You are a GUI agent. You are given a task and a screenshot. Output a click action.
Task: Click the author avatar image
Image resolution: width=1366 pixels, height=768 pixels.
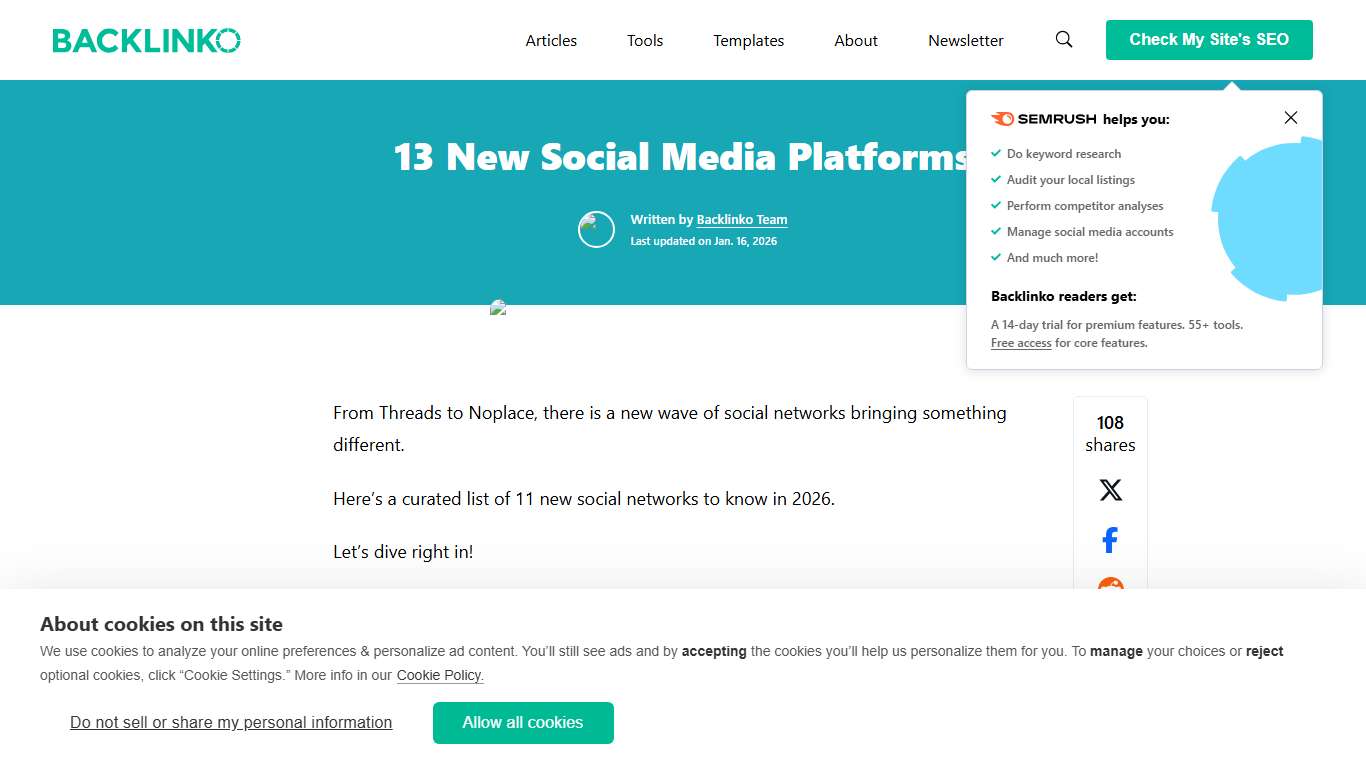[x=596, y=229]
